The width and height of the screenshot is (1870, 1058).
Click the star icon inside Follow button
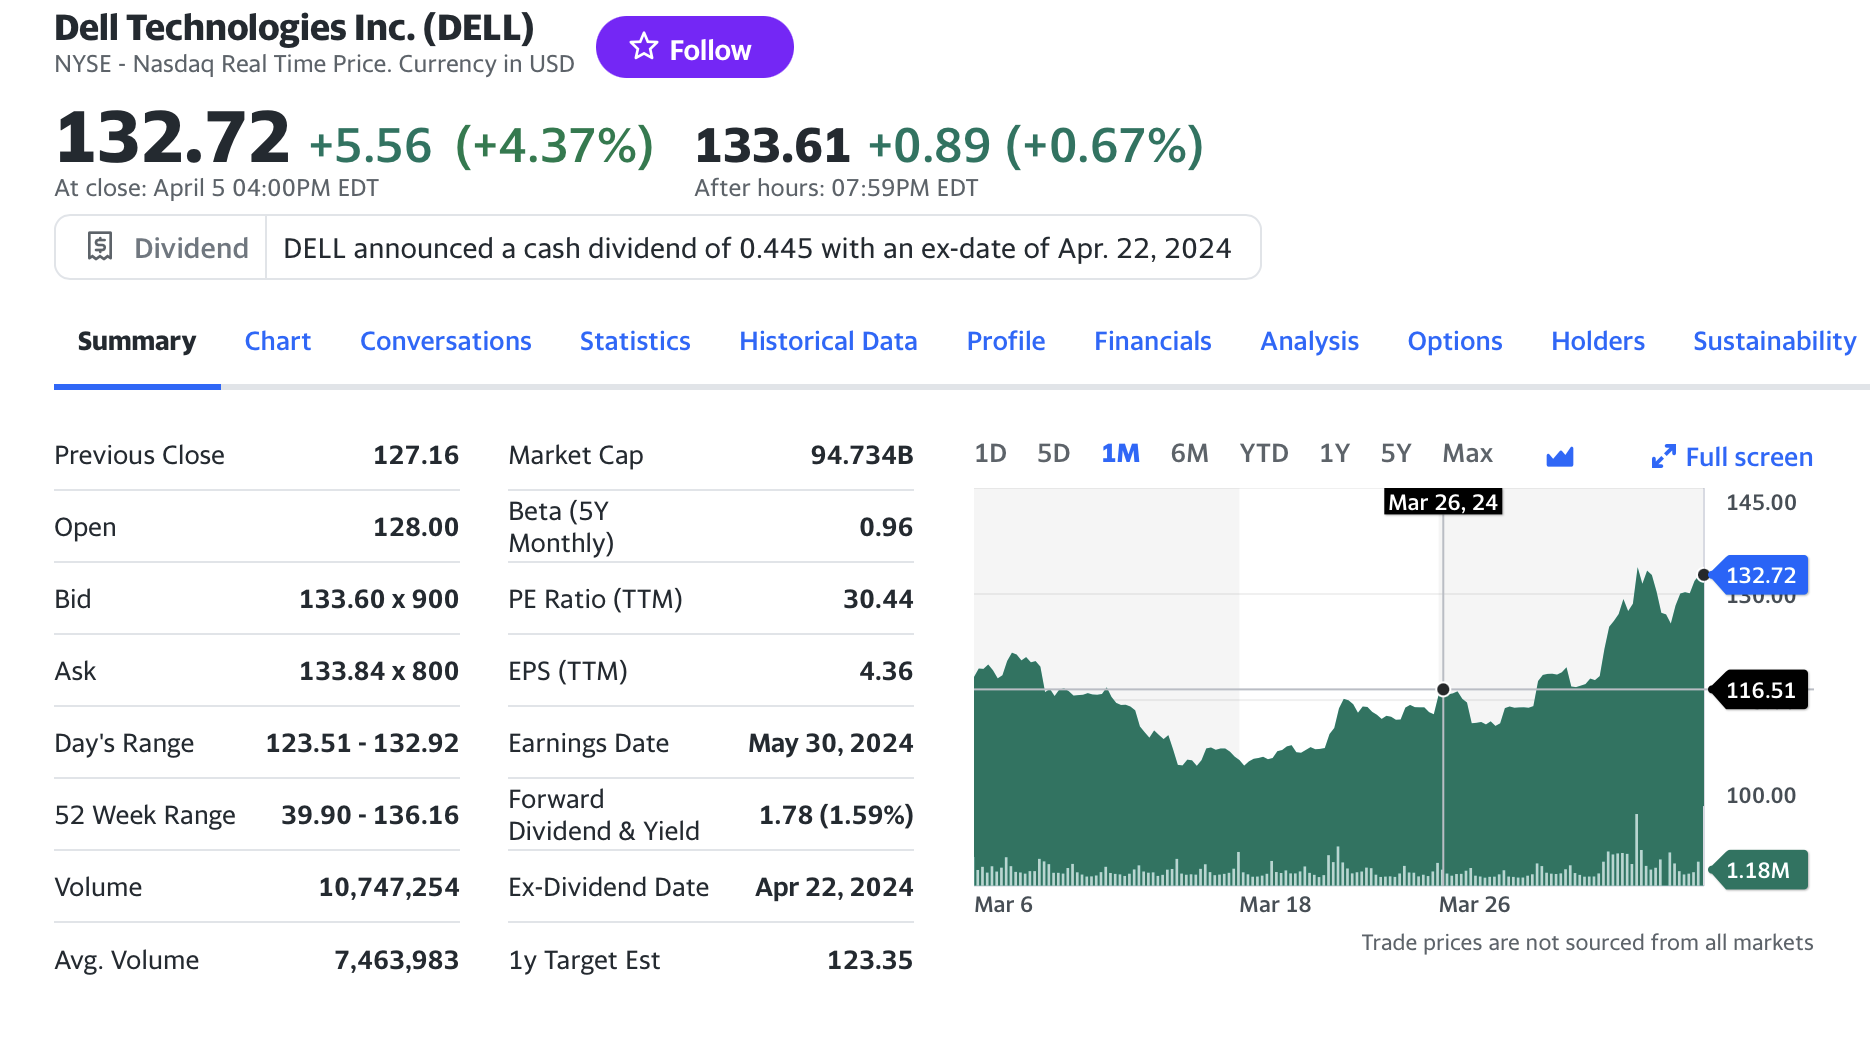pyautogui.click(x=645, y=46)
